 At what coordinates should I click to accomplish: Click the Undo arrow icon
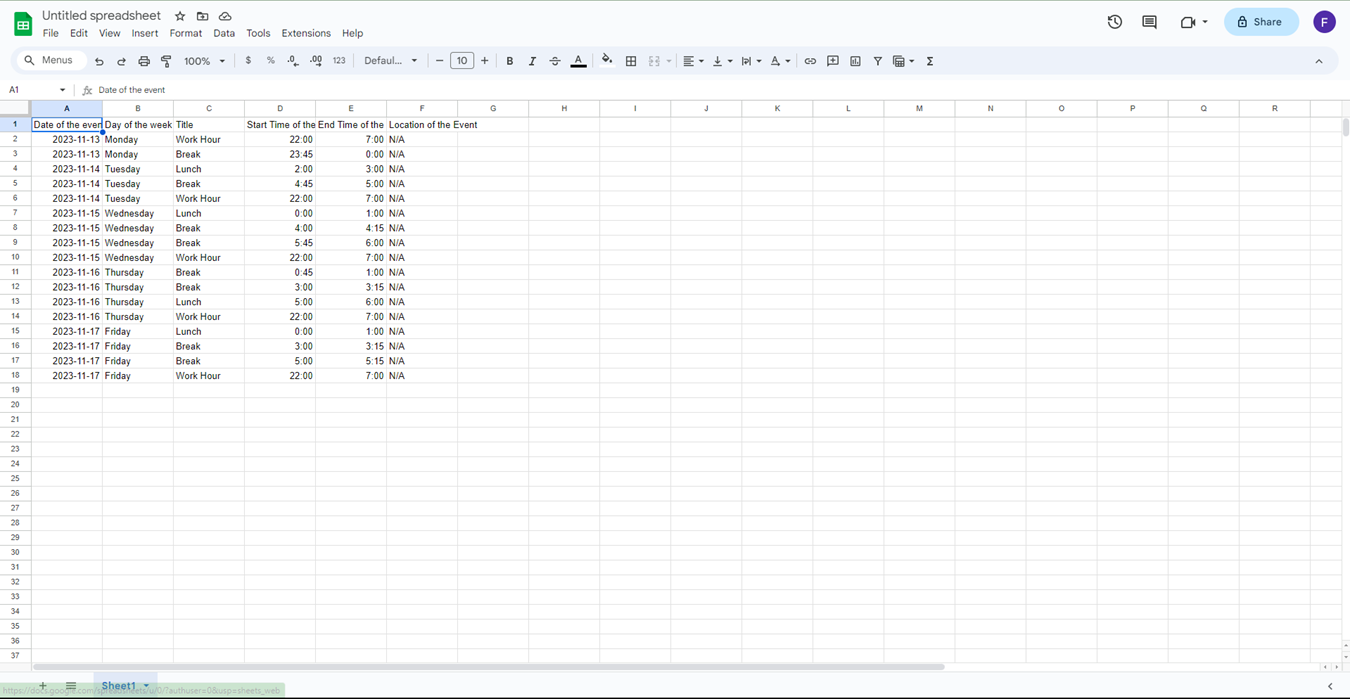tap(99, 61)
